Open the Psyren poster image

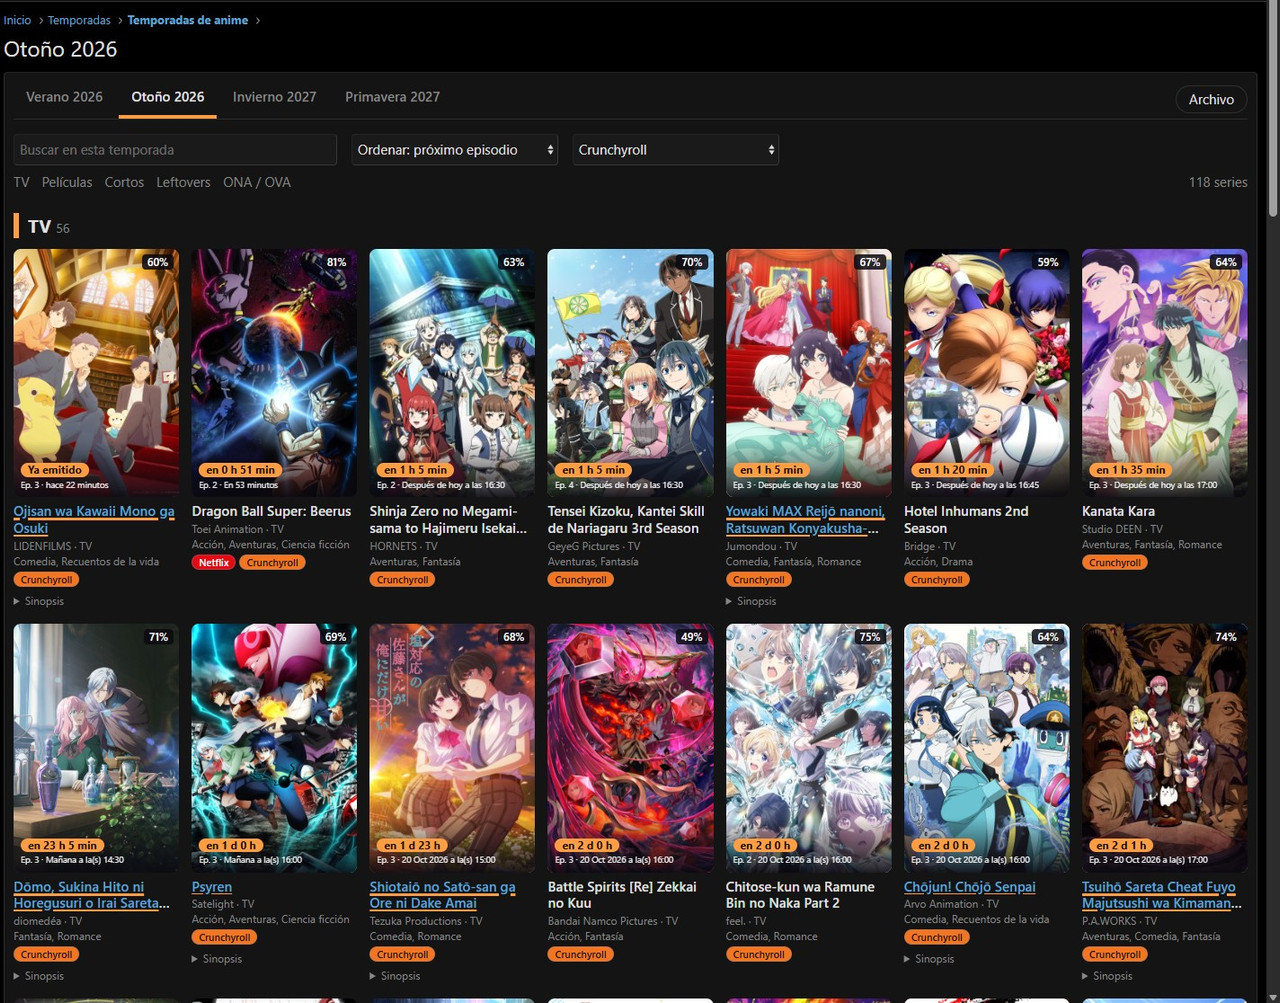[274, 748]
